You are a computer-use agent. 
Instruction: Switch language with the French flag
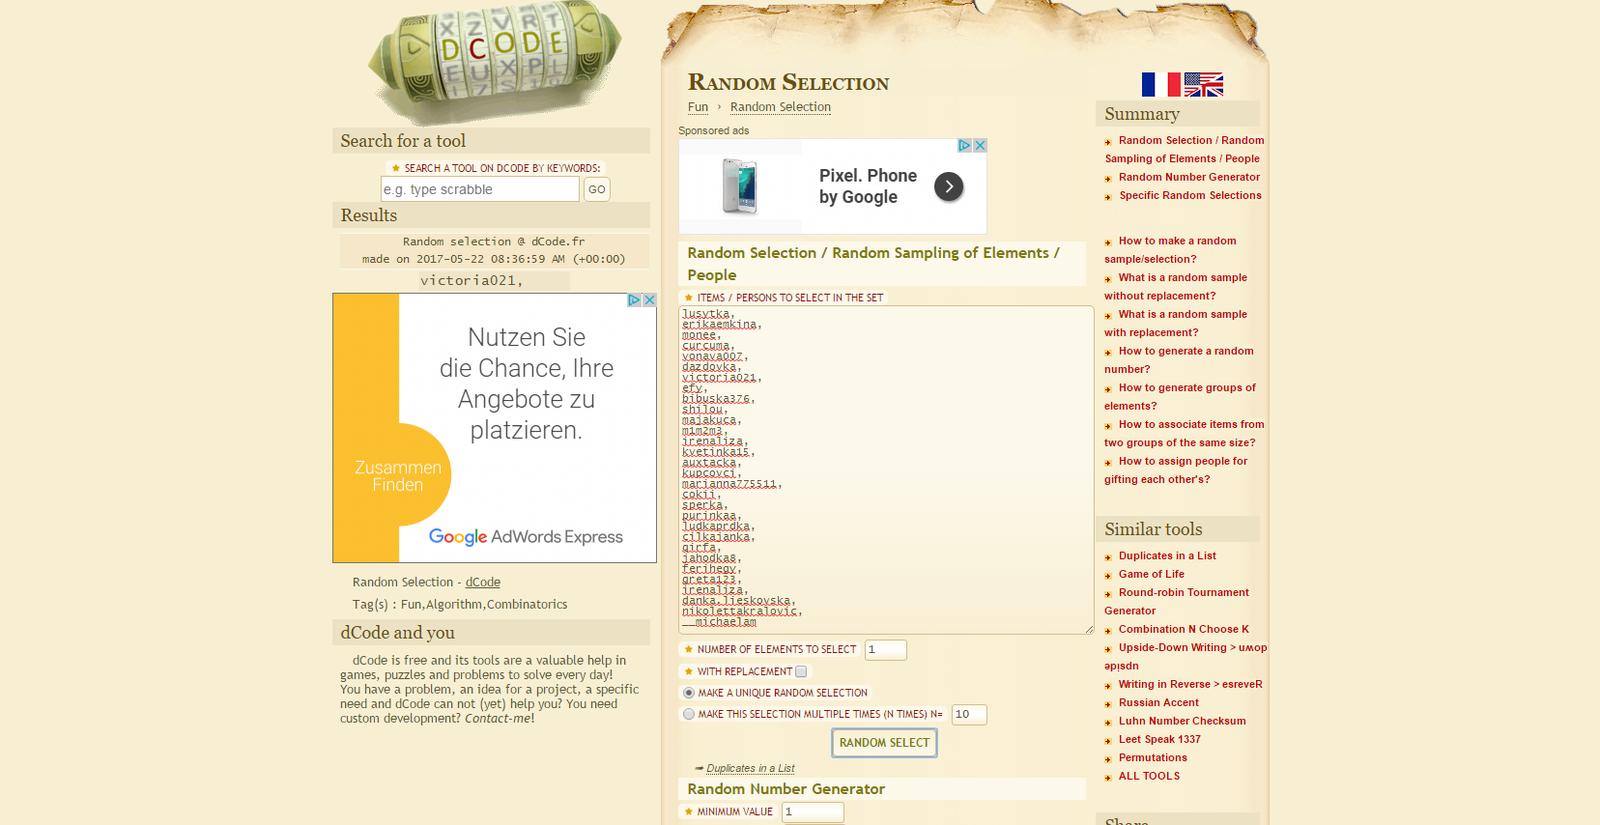click(1160, 84)
